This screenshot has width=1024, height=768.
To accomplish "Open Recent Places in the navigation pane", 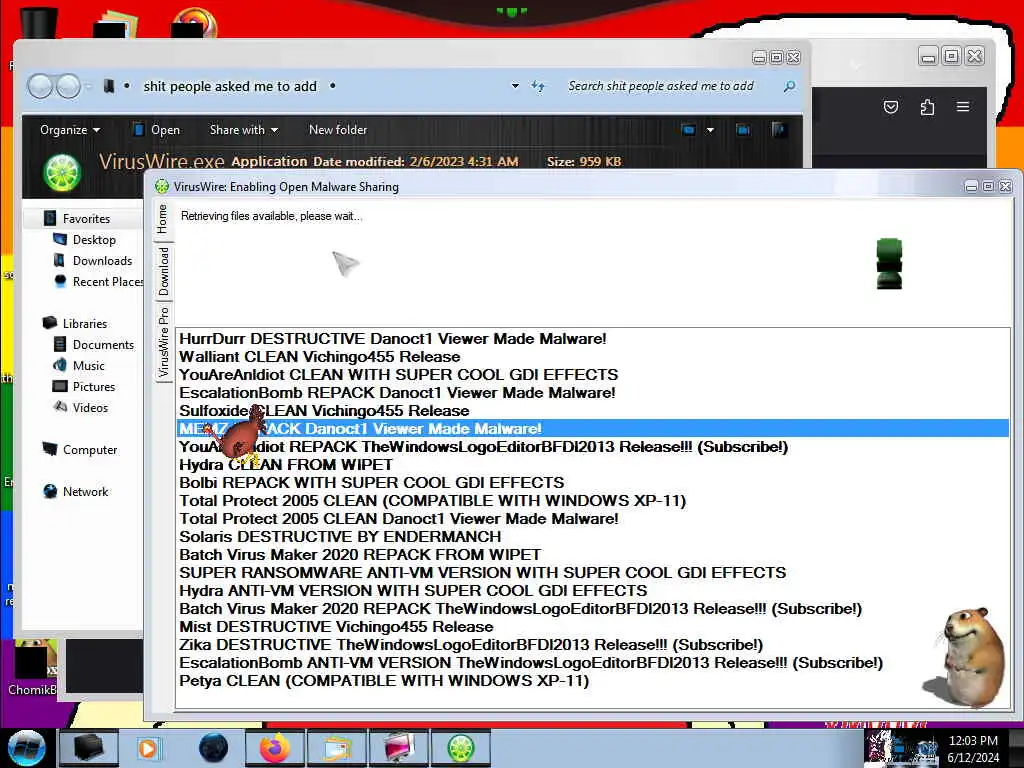I will [98, 281].
